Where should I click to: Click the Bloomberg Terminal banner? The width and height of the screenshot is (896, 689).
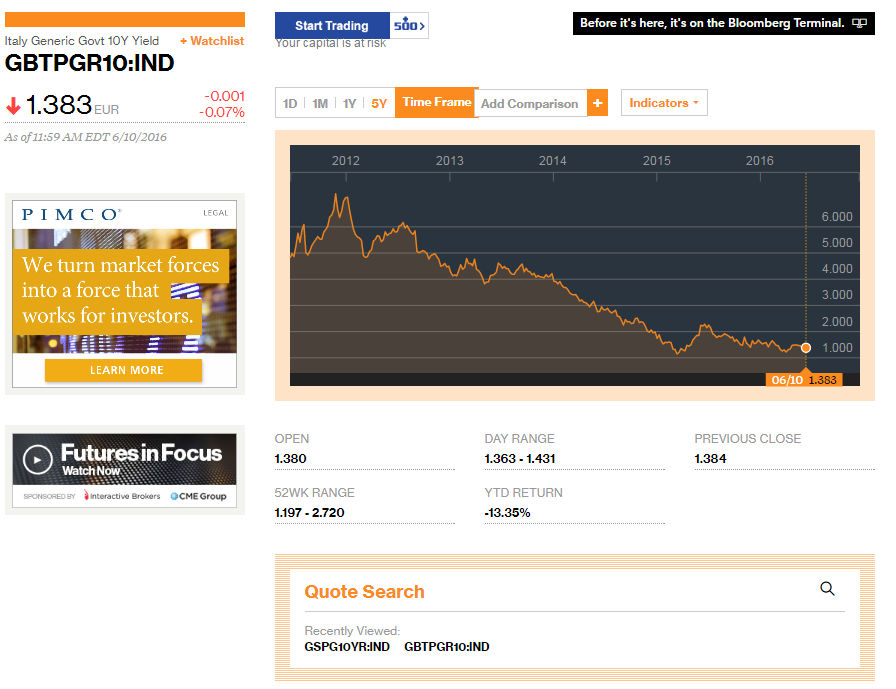tap(723, 23)
